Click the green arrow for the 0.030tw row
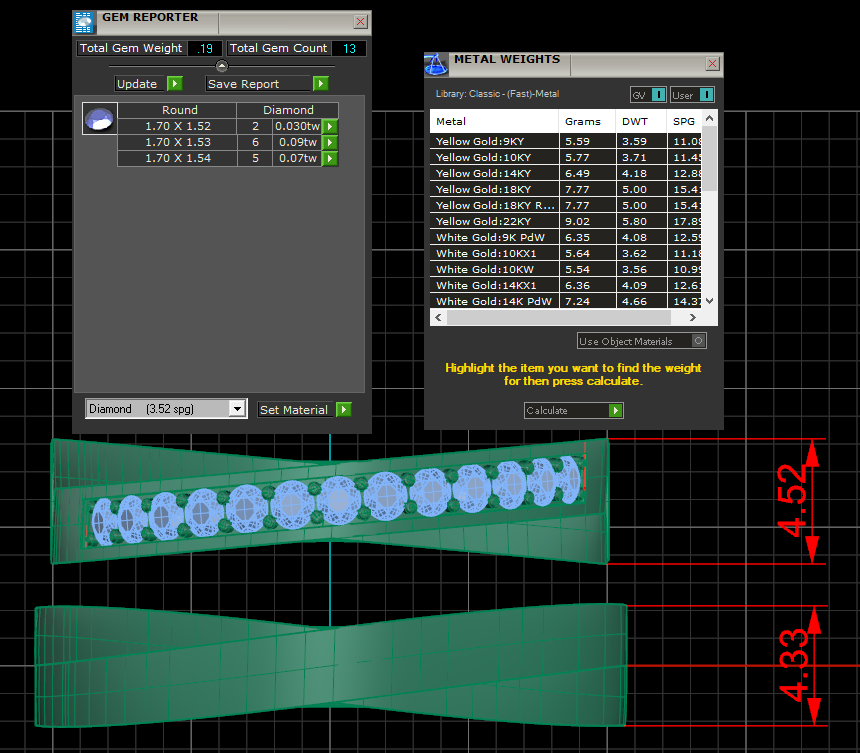The height and width of the screenshot is (753, 860). pyautogui.click(x=330, y=126)
